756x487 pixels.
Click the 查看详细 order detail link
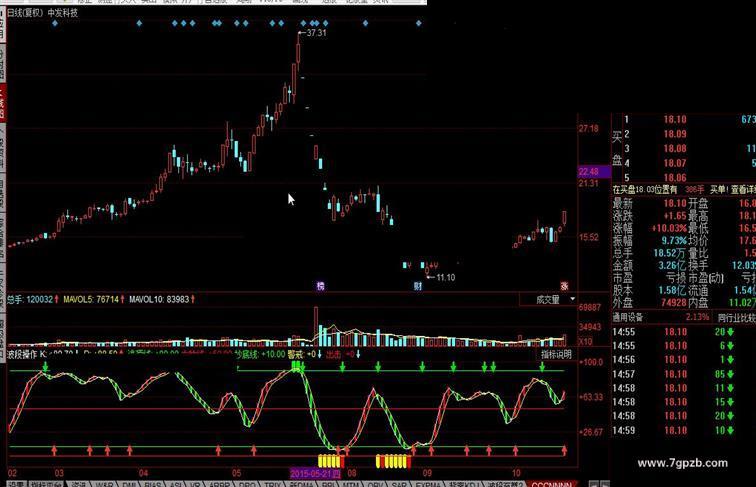[x=744, y=190]
